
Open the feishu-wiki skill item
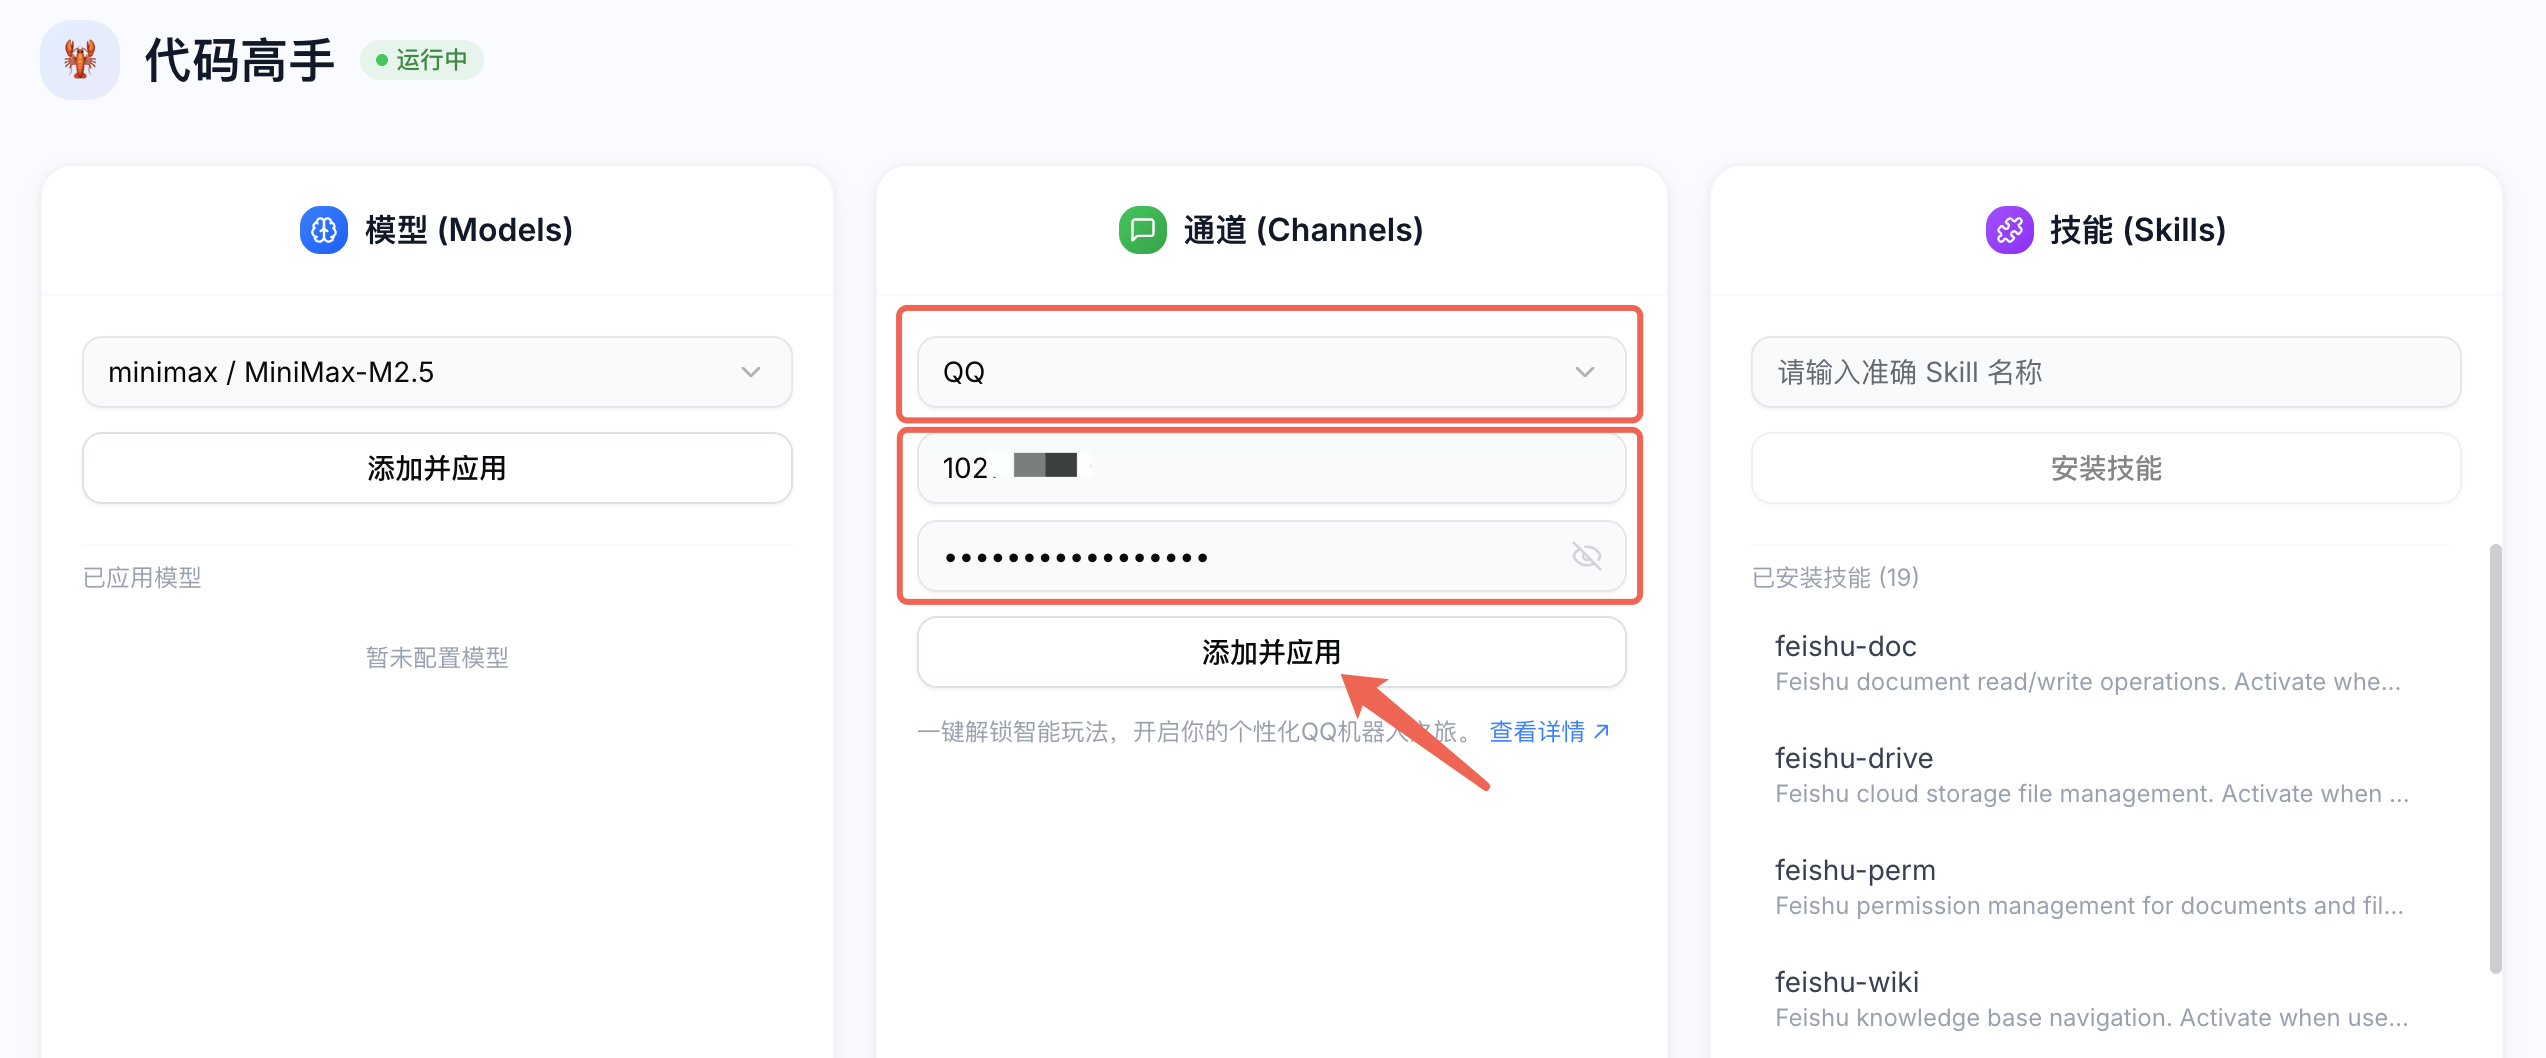[2088, 998]
